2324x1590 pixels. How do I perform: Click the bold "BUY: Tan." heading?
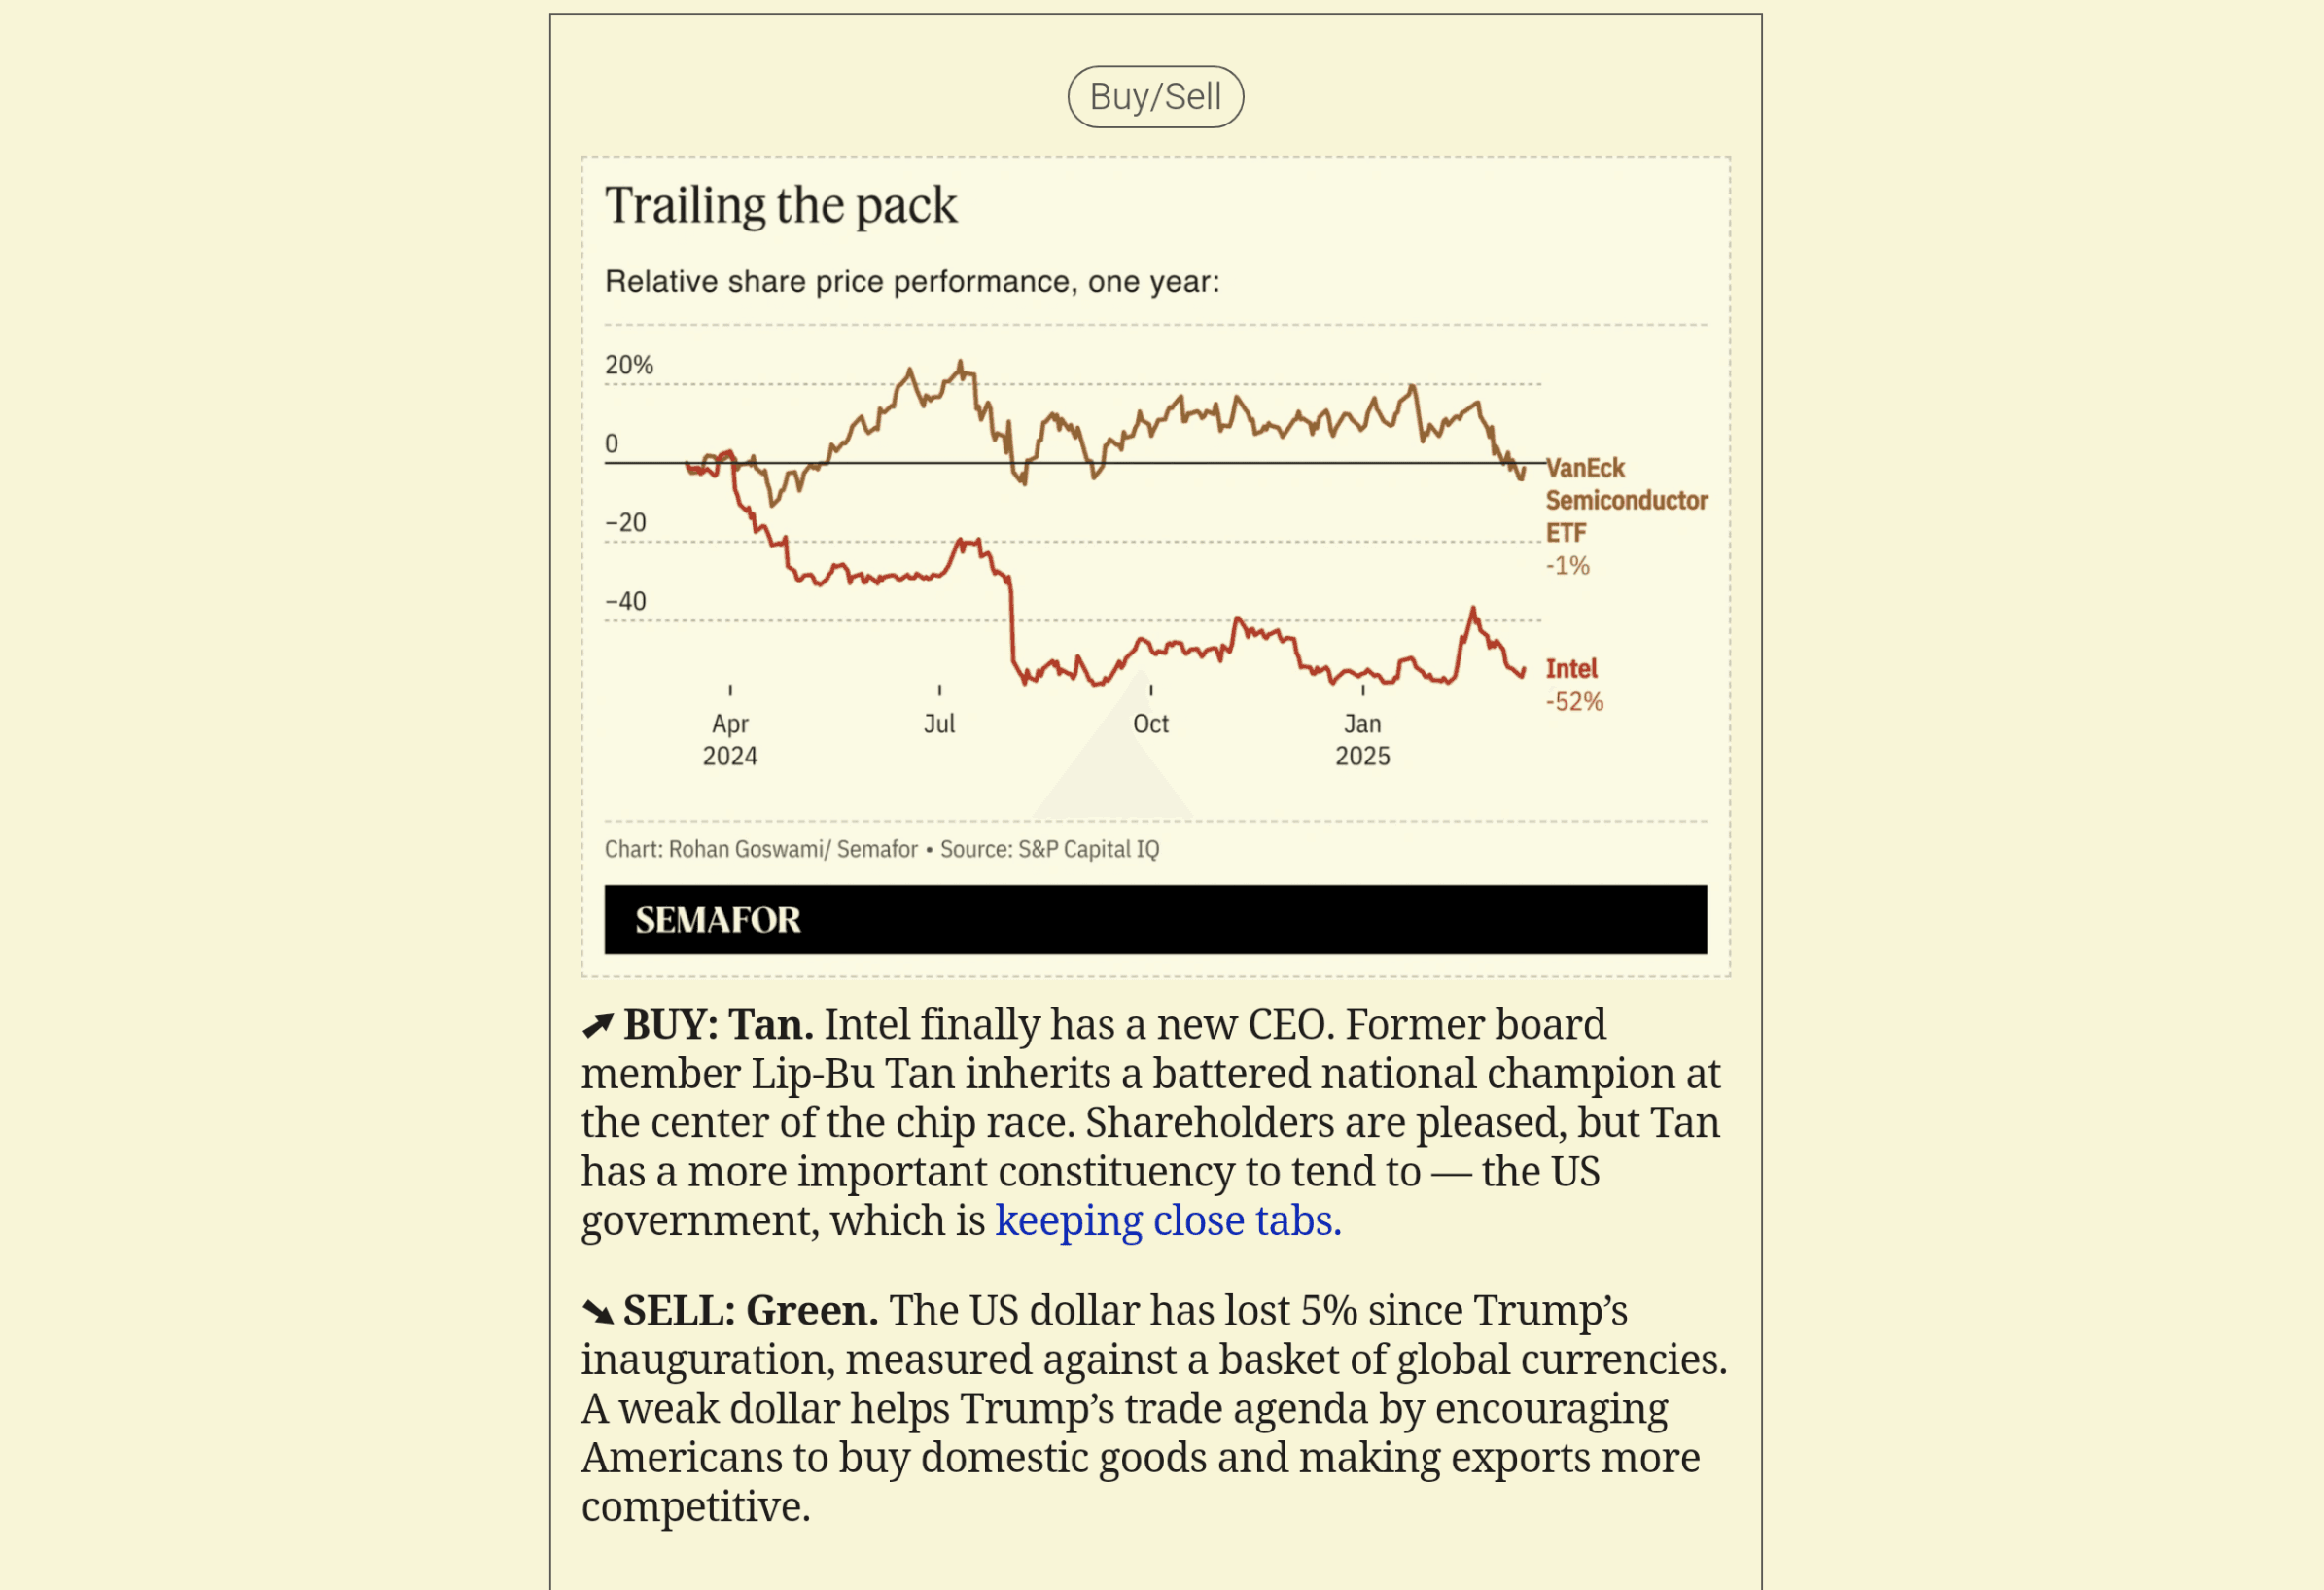tap(718, 1025)
